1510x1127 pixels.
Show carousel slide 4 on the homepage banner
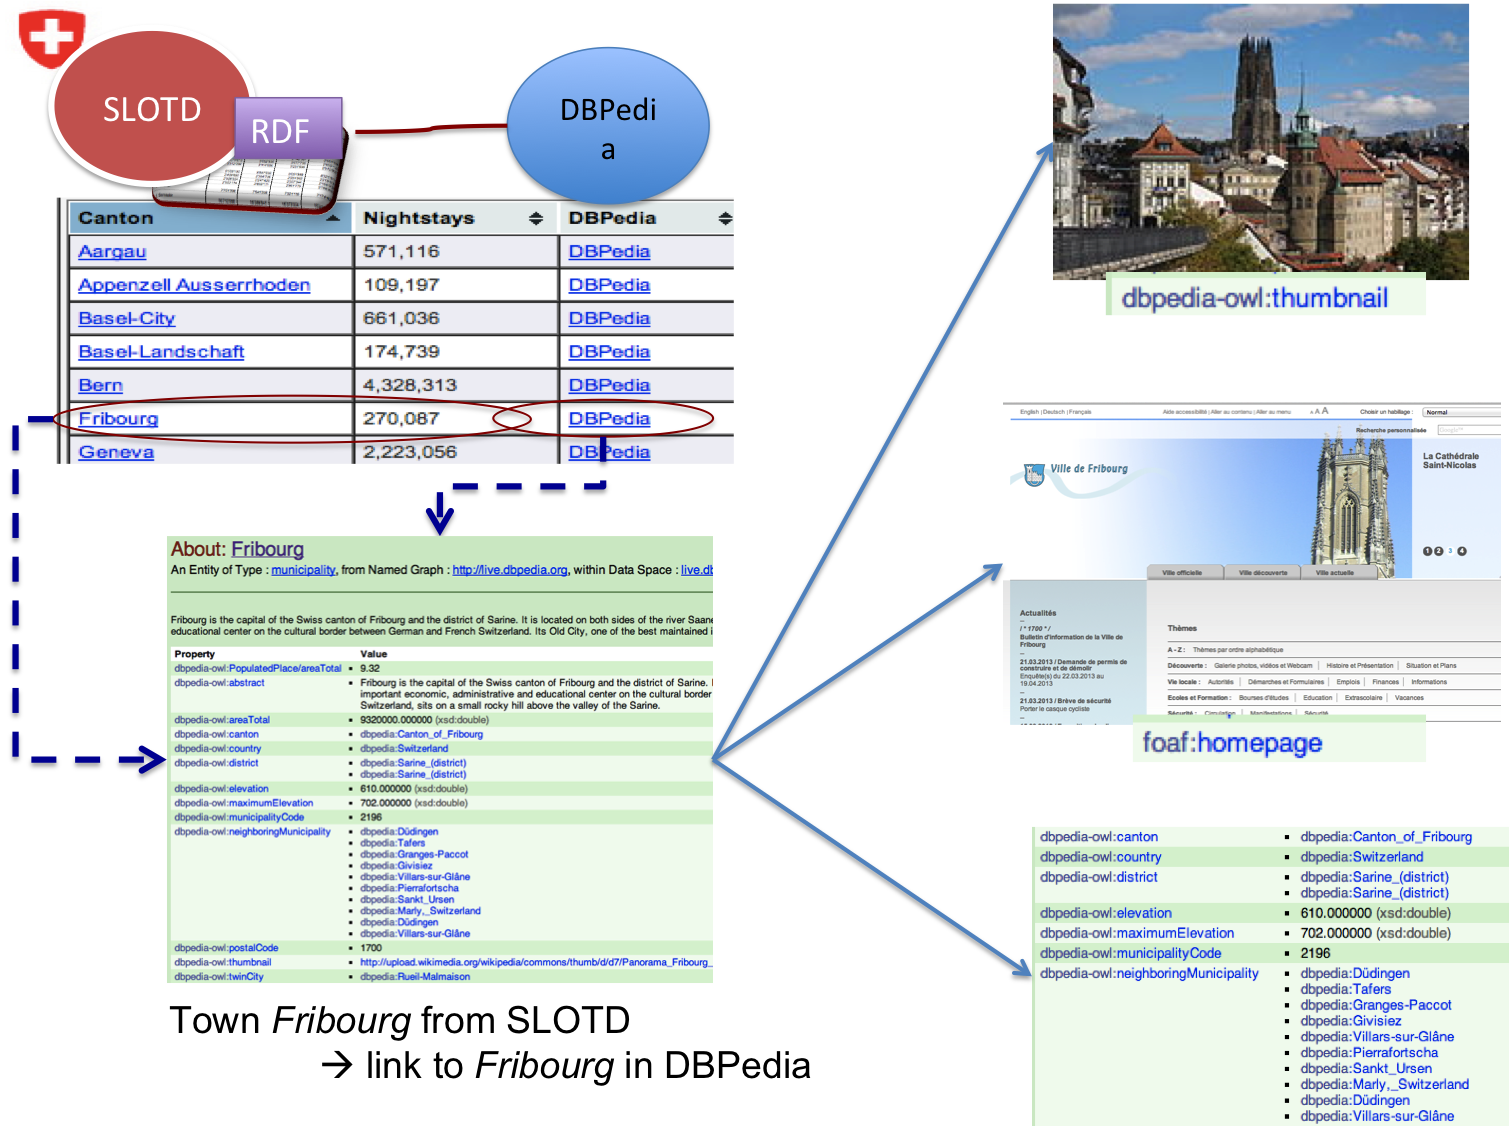(1462, 551)
